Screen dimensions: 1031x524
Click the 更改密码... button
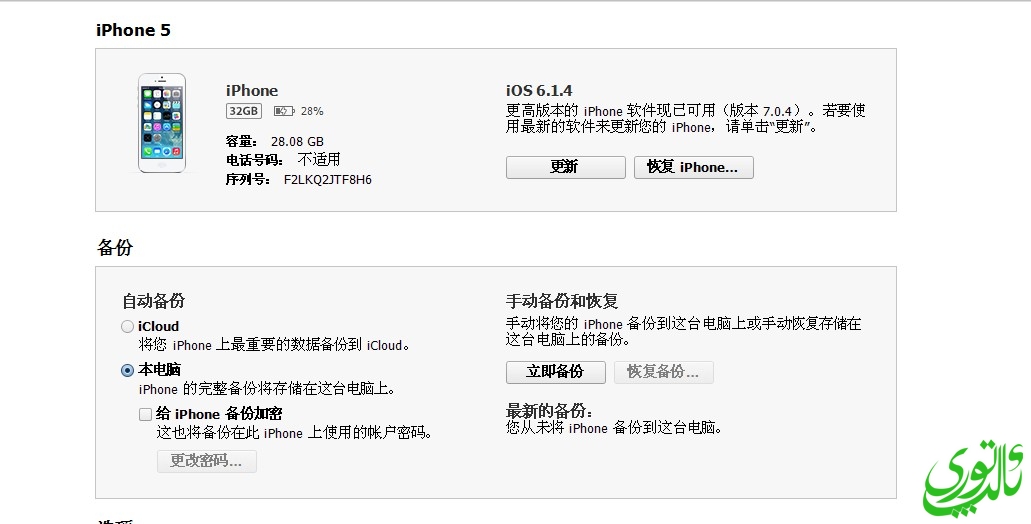click(206, 461)
